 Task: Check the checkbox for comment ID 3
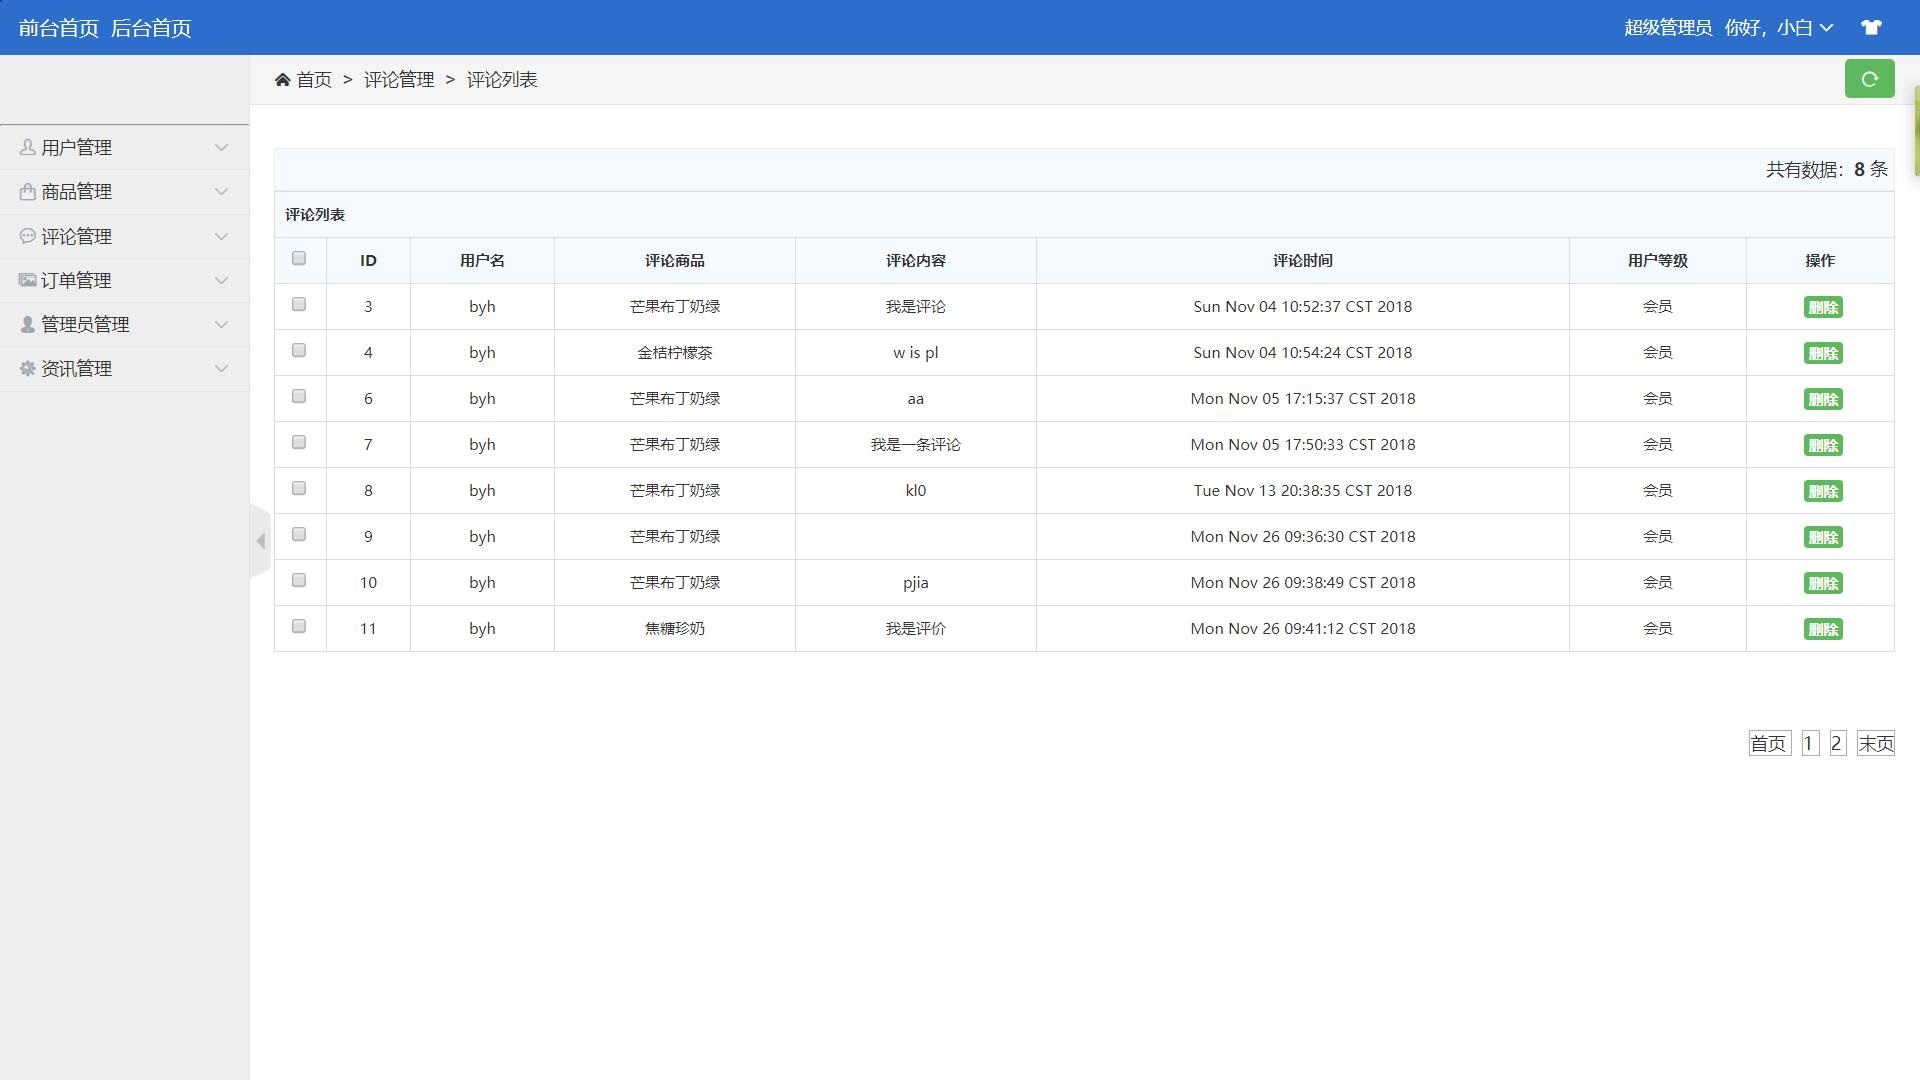pos(299,305)
